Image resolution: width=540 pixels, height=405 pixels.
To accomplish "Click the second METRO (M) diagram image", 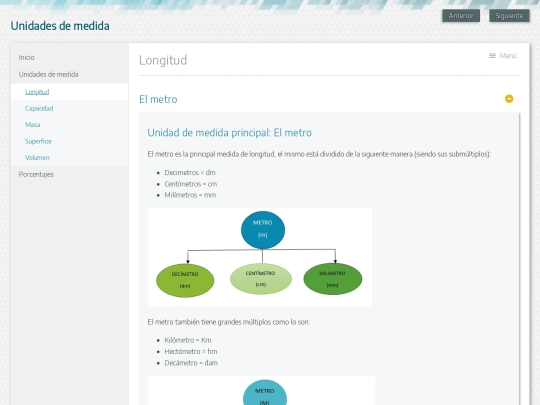I will pyautogui.click(x=261, y=391).
